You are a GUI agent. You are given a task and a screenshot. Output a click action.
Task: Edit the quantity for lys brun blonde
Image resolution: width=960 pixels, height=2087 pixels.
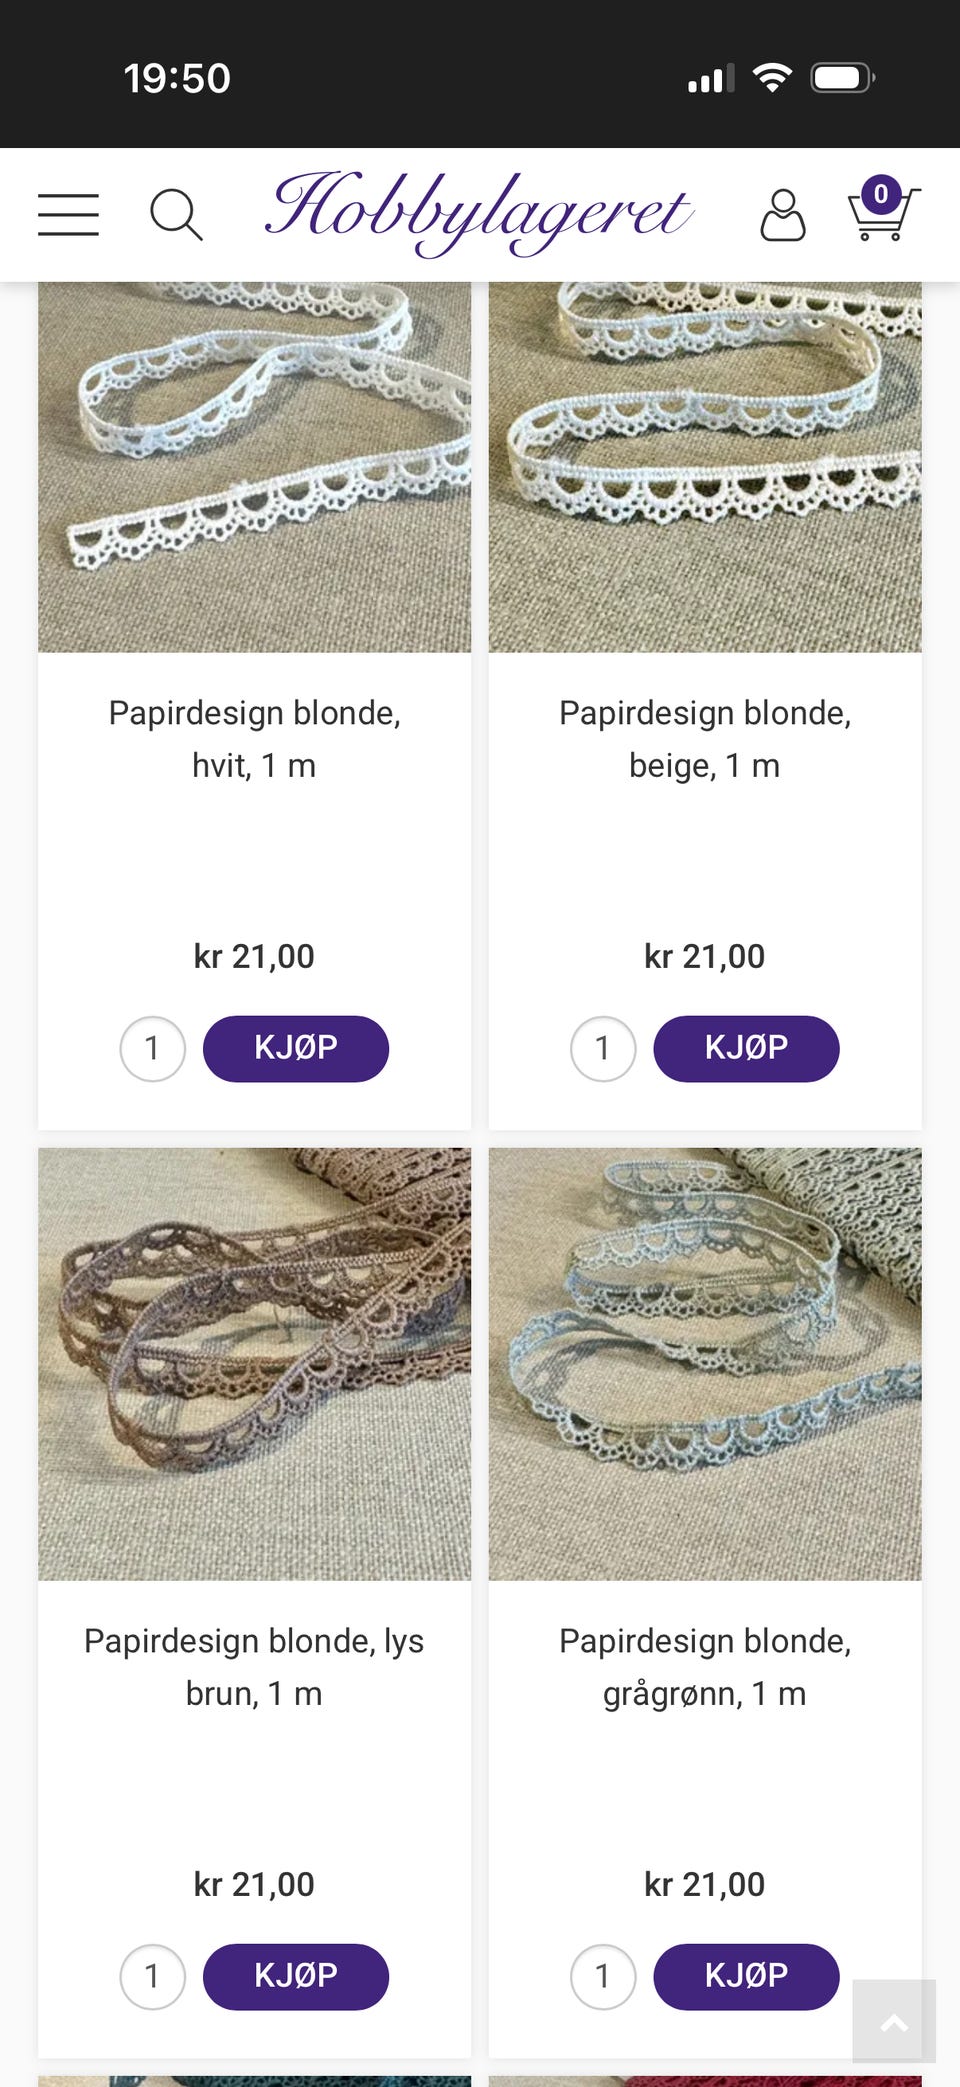pyautogui.click(x=152, y=1977)
